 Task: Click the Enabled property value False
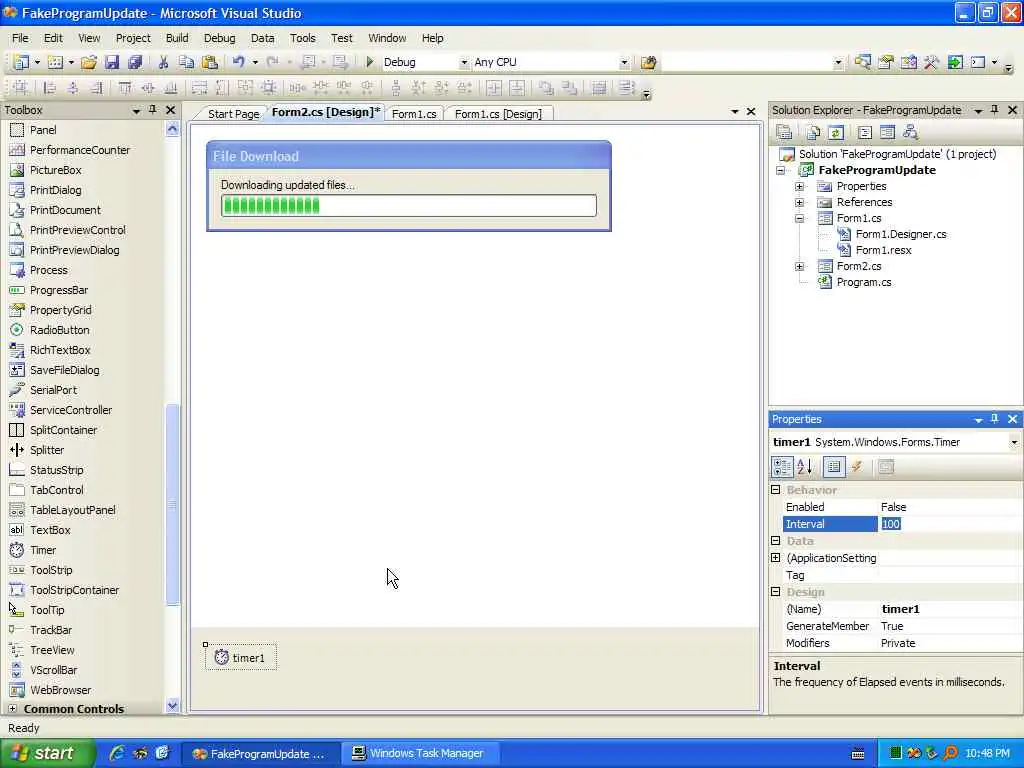pyautogui.click(x=950, y=507)
